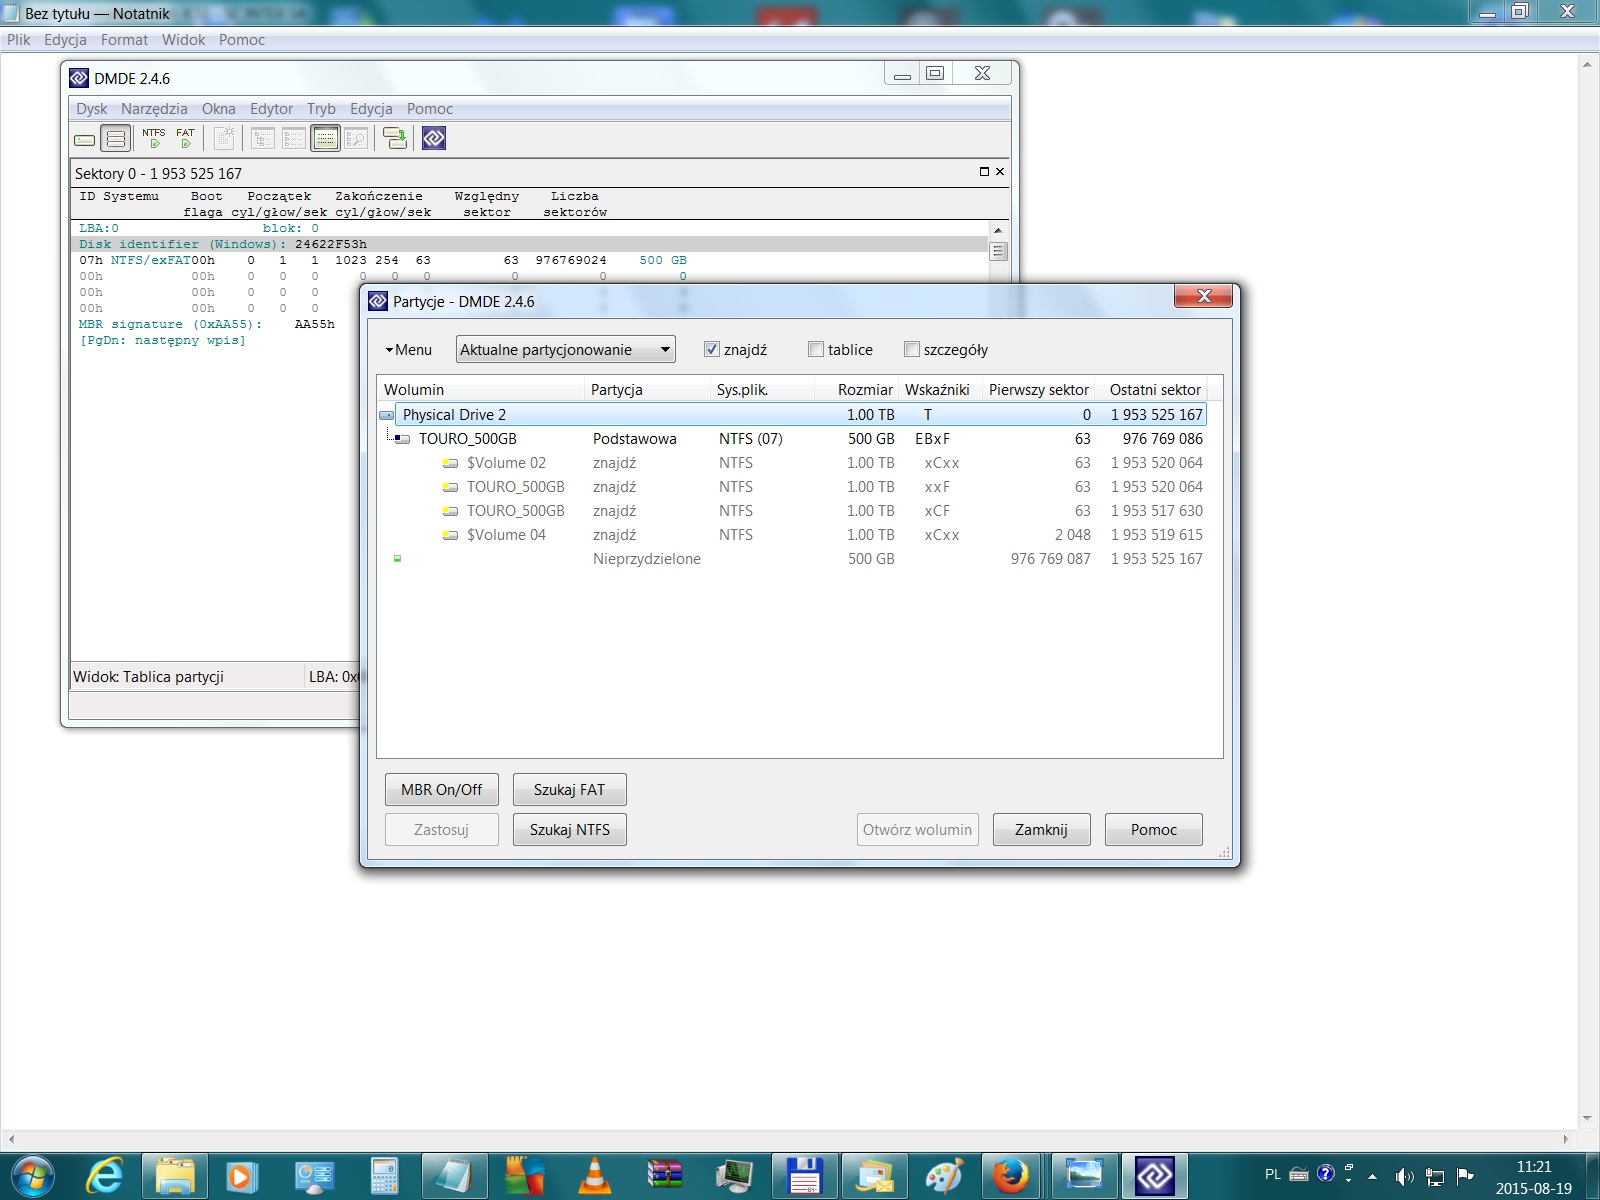Open the Plik menu in Notatnik
This screenshot has height=1200, width=1600.
tap(19, 40)
